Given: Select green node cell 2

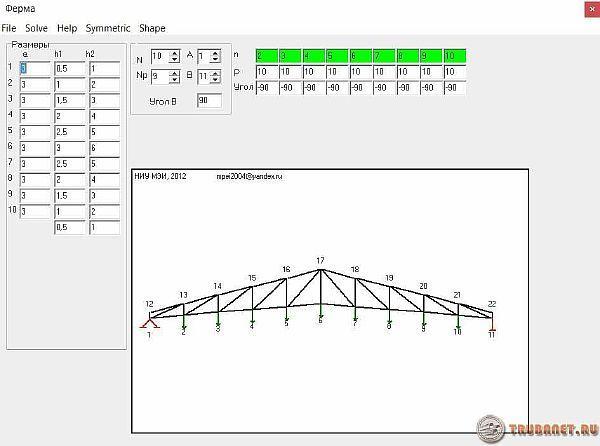Looking at the screenshot, I should coord(267,56).
